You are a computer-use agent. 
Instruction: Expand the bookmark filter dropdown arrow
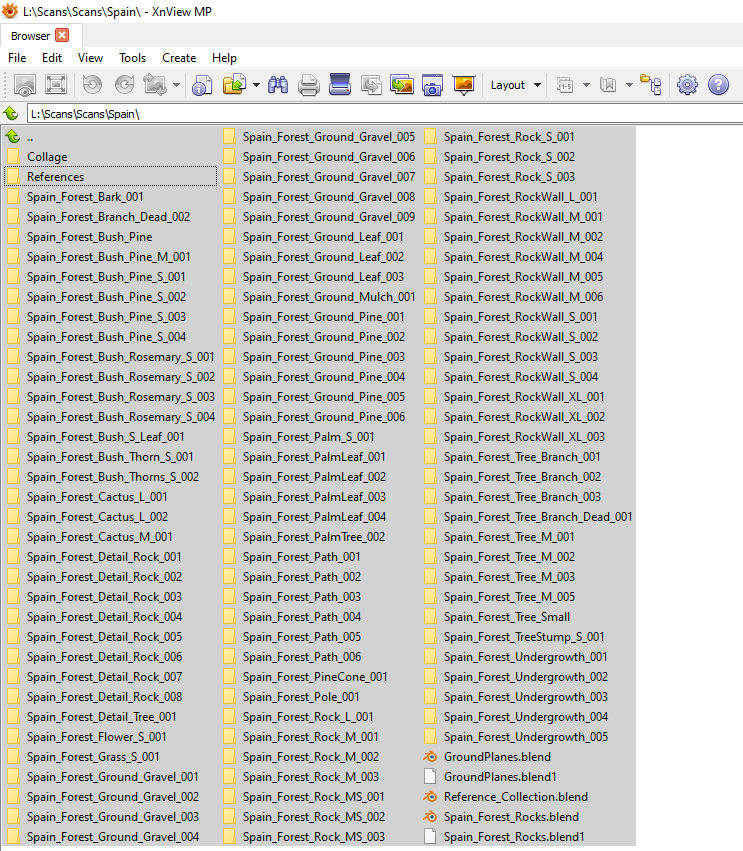(x=629, y=85)
